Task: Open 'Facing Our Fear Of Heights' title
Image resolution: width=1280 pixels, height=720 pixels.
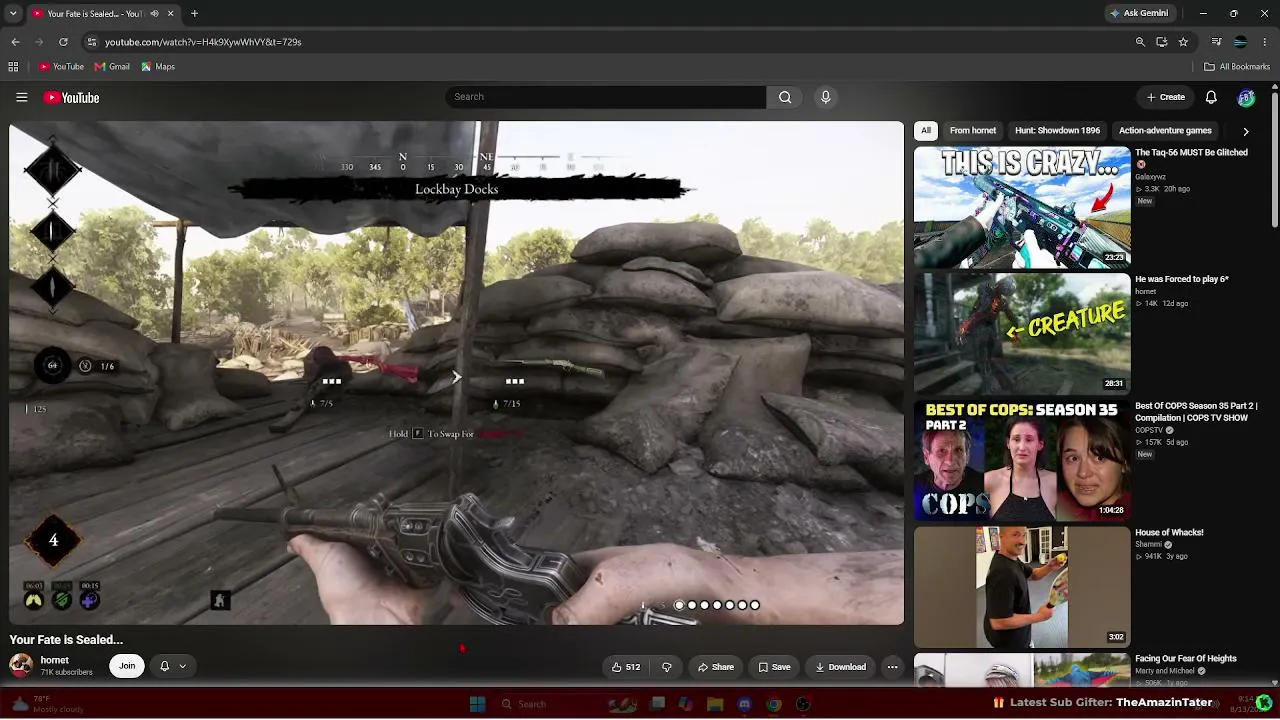Action: pos(1185,659)
